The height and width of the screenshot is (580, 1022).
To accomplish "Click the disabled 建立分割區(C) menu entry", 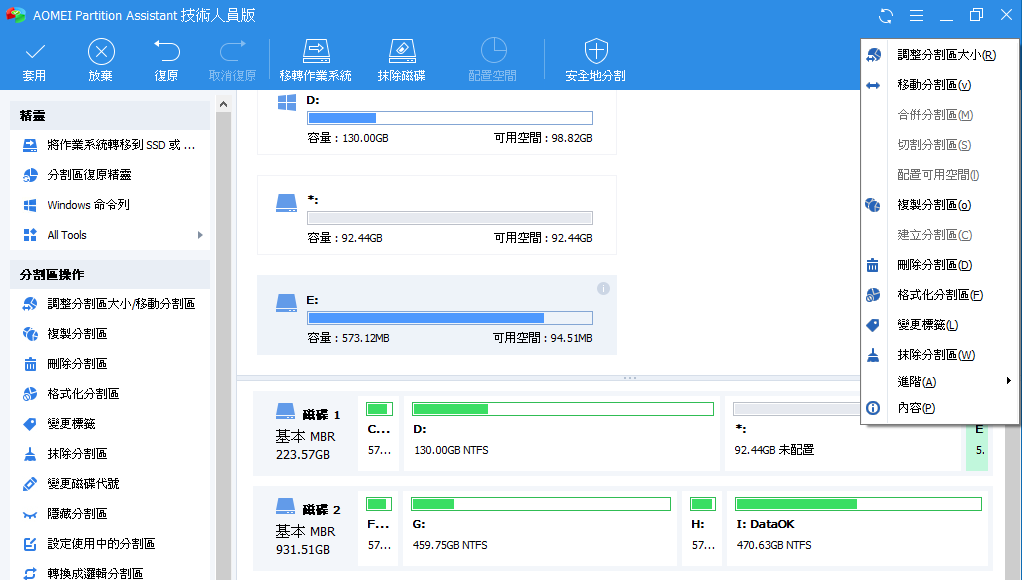I will pyautogui.click(x=939, y=235).
